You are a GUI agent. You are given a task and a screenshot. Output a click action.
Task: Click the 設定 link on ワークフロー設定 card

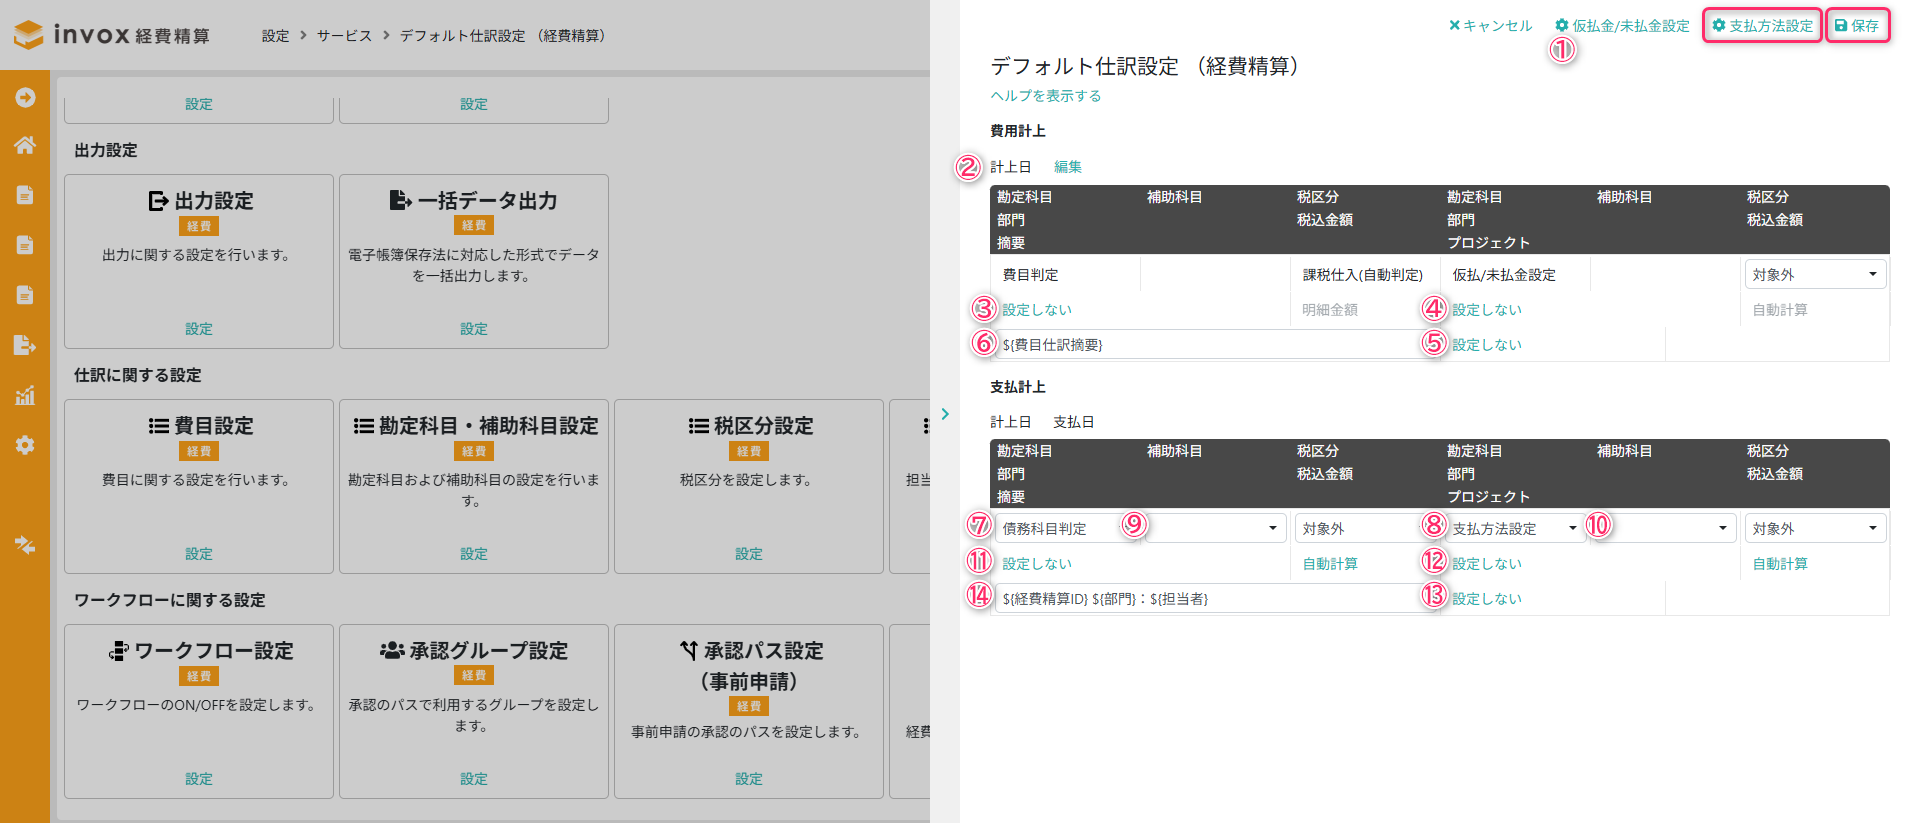(199, 779)
